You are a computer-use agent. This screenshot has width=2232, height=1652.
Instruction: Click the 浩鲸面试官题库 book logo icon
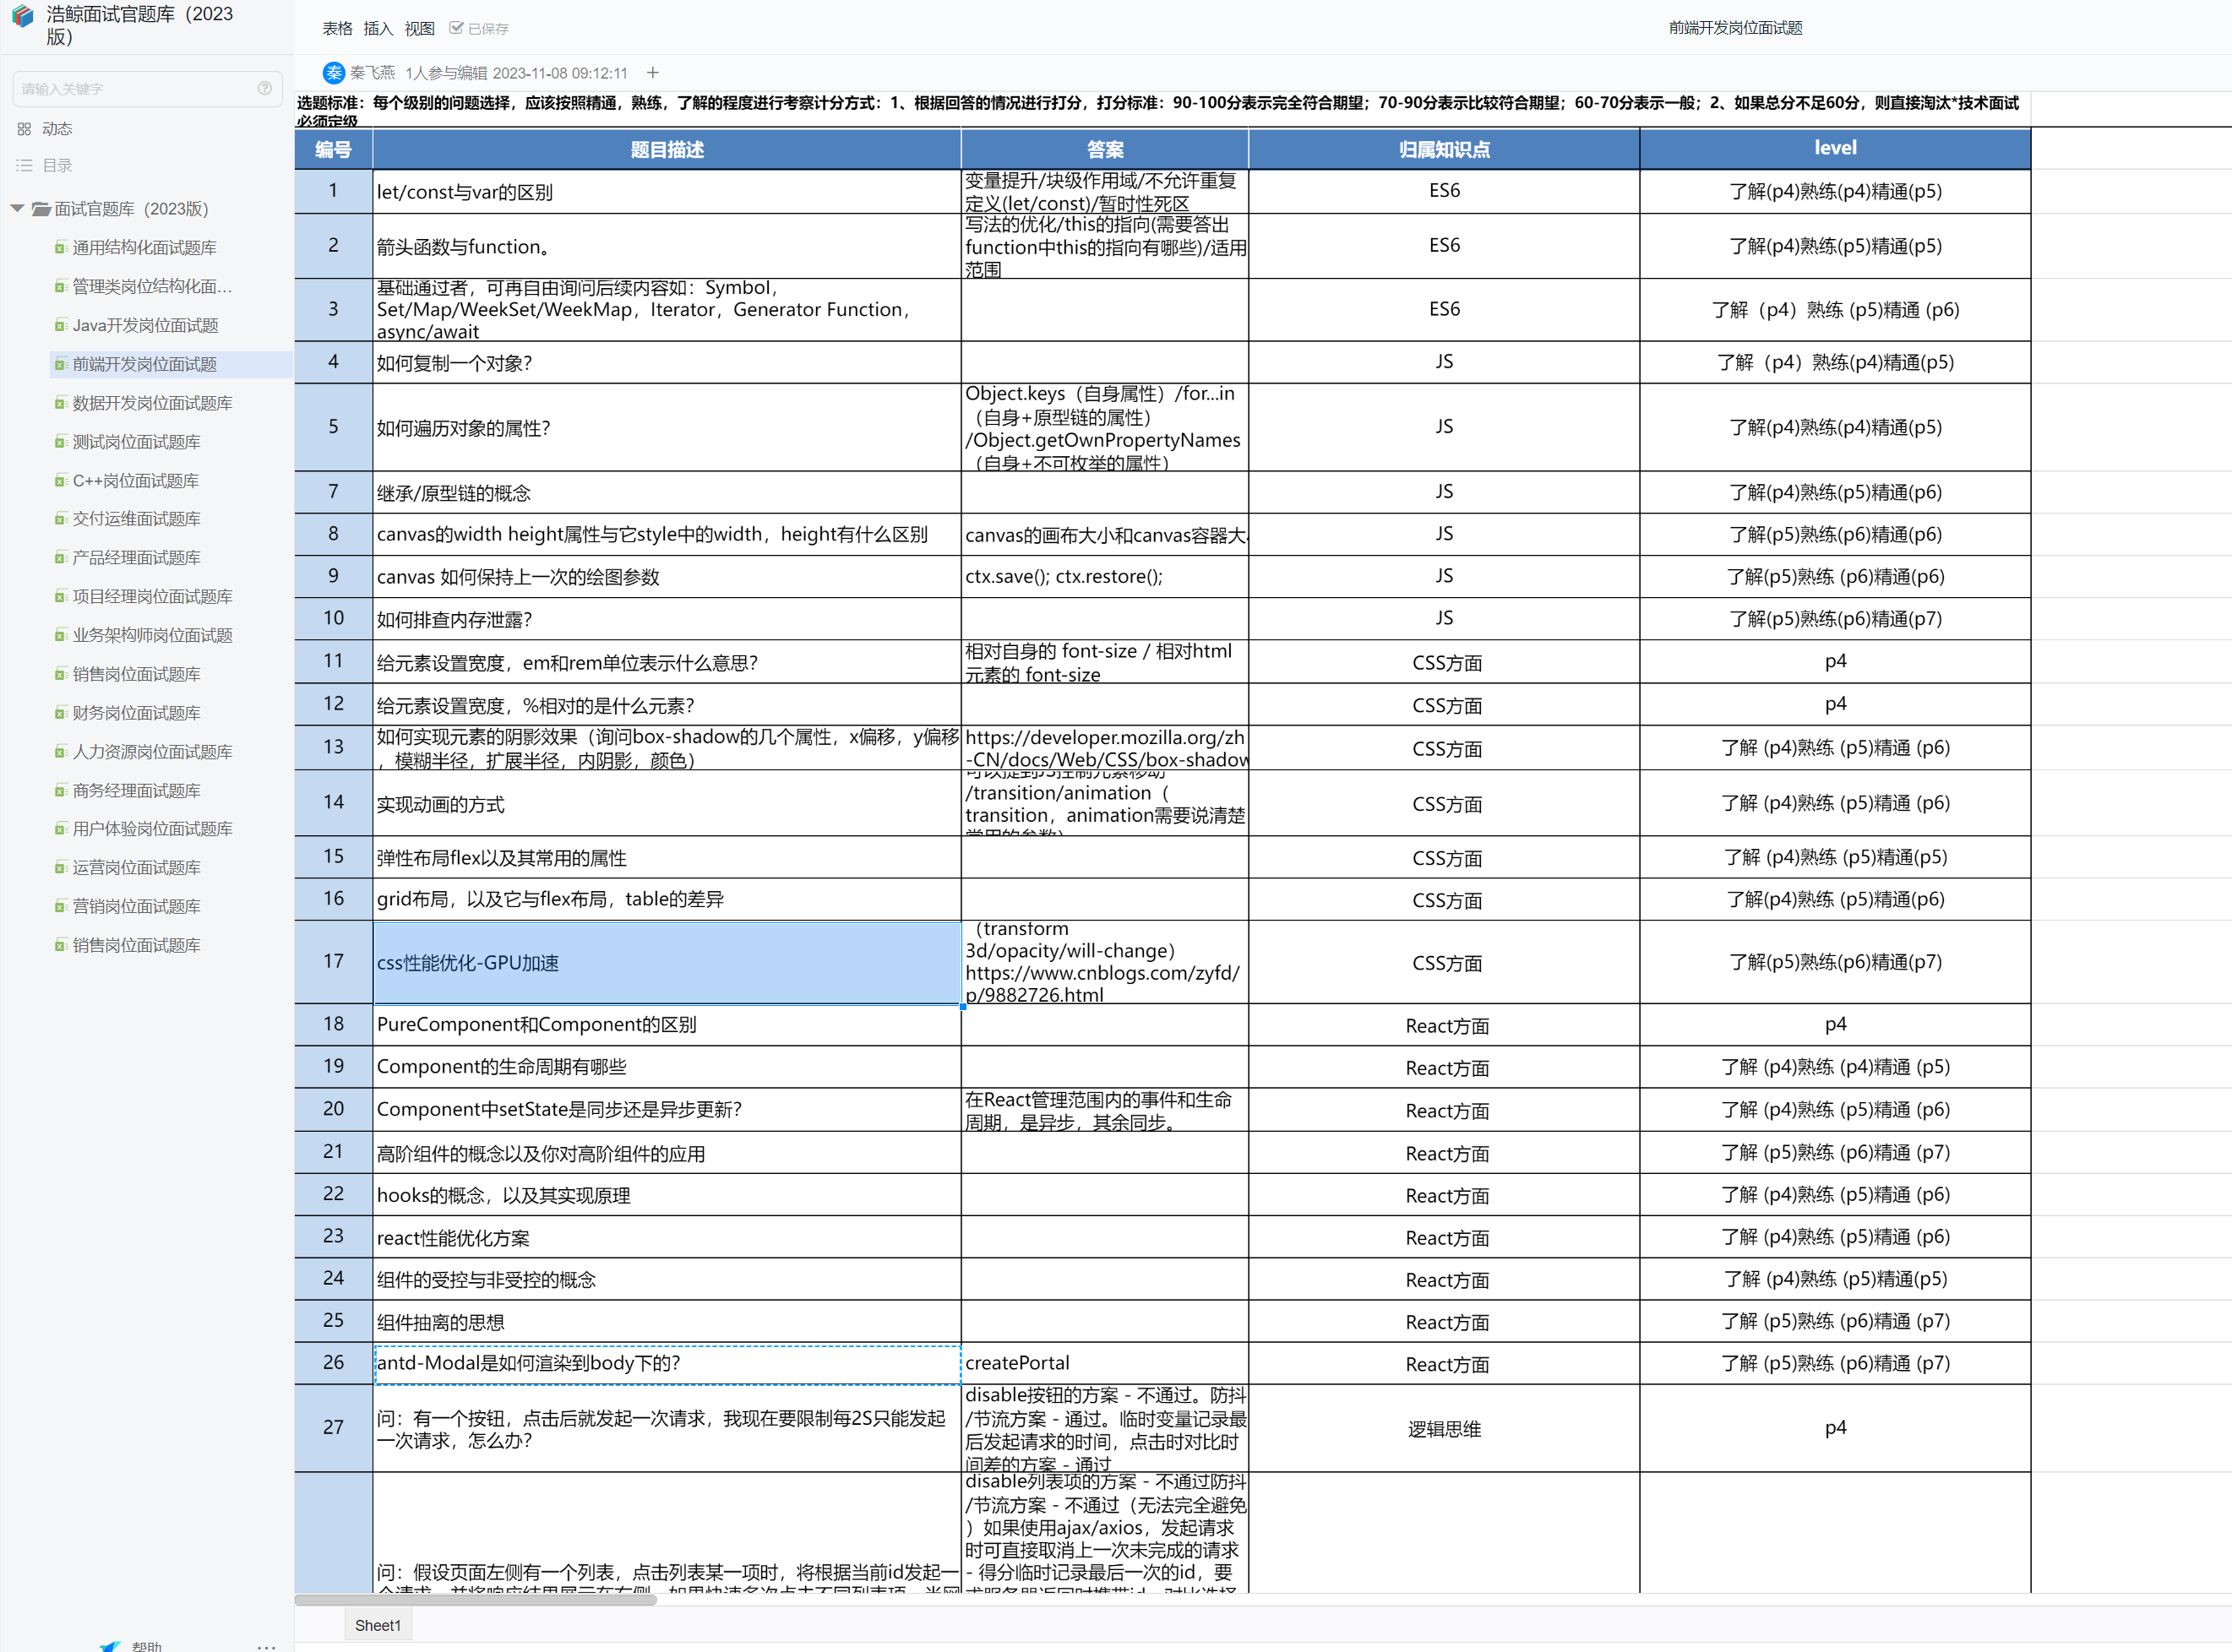click(22, 16)
